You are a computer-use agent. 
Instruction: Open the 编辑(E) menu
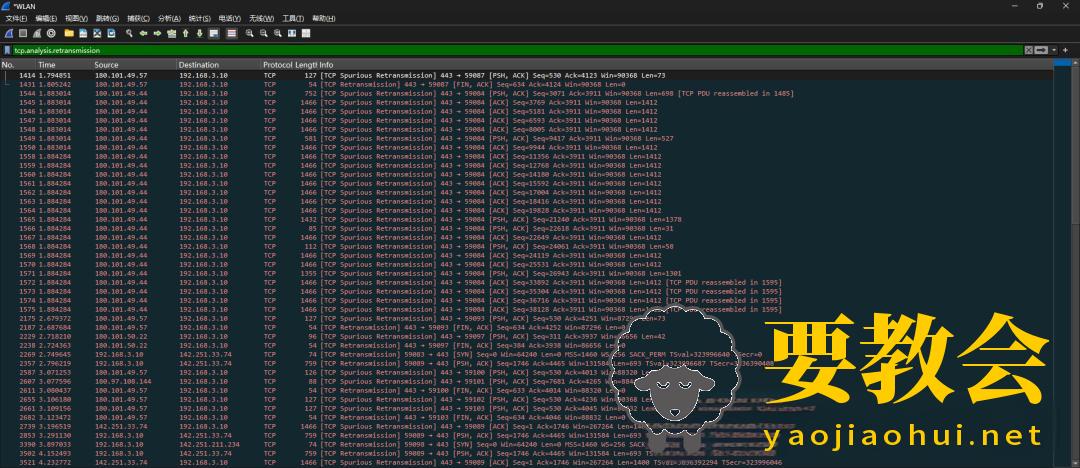(47, 18)
